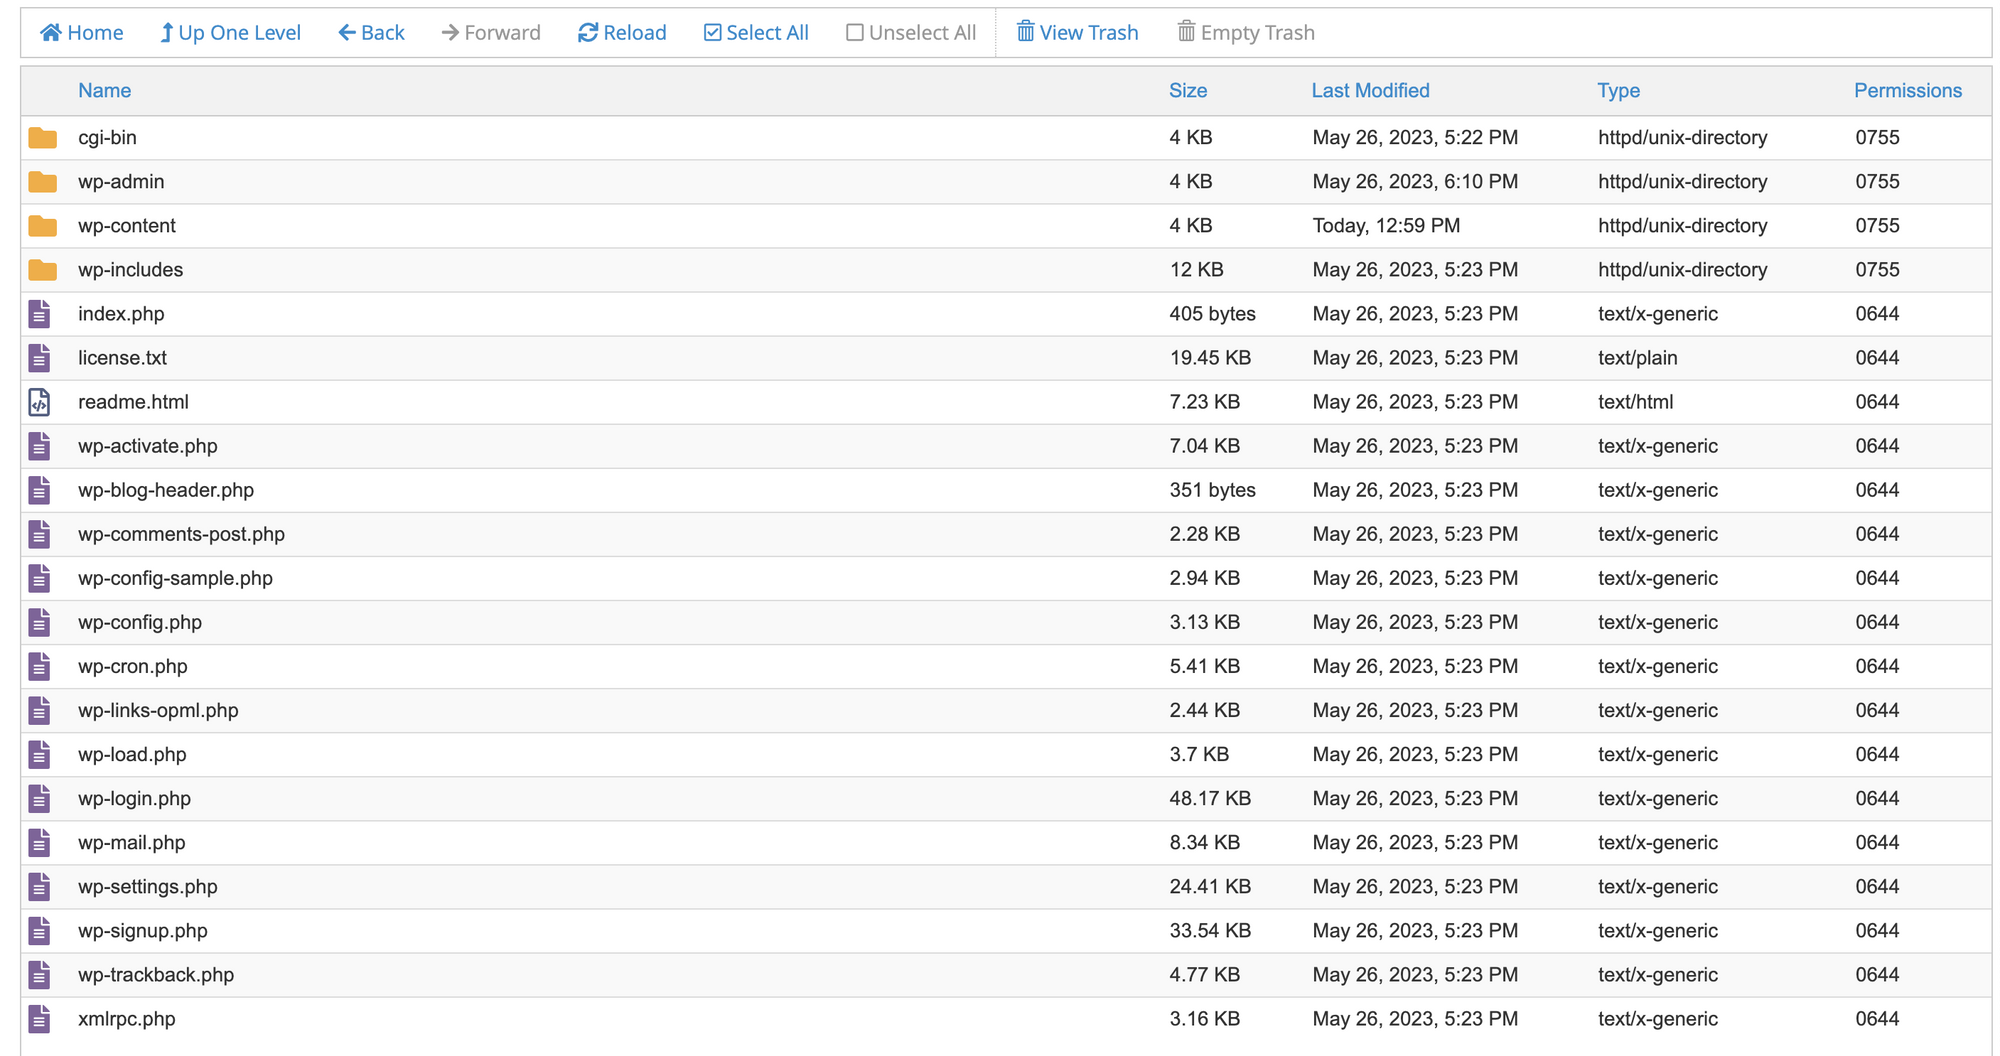Click the wp-config-sample.php file icon
Screen dimensions: 2000x1056
coord(39,578)
